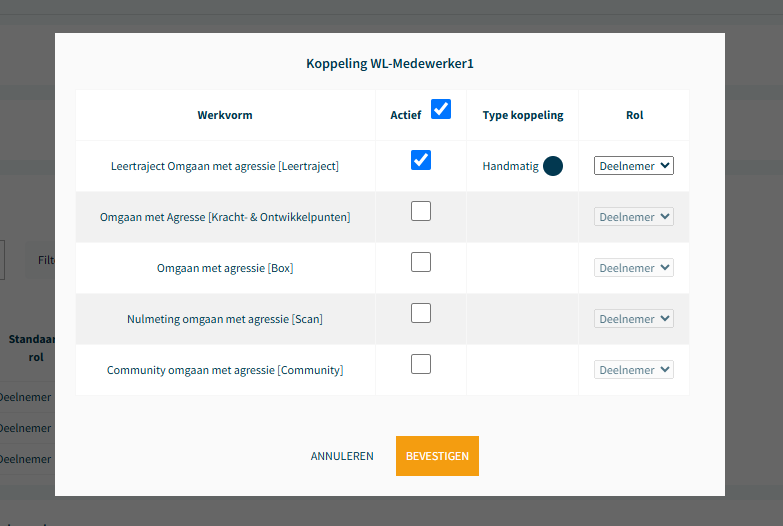Image resolution: width=783 pixels, height=526 pixels.
Task: Expand the role dropdown for Kracht- & Ontwikkelpunten
Action: coord(634,217)
